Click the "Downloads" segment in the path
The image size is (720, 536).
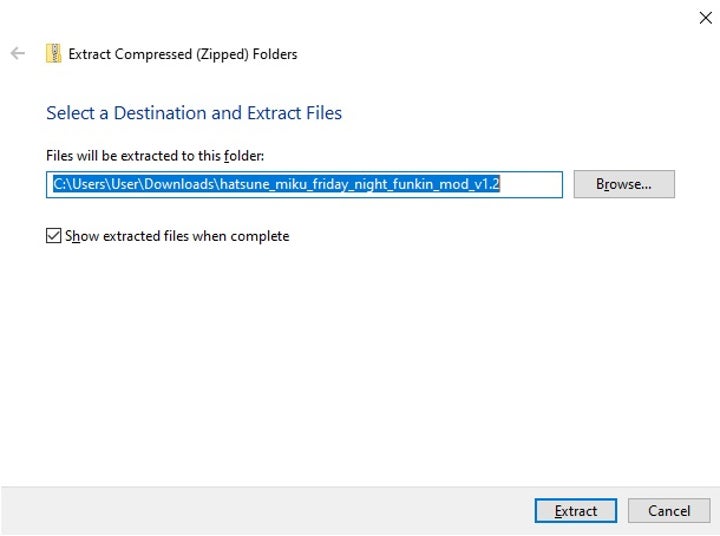click(185, 185)
